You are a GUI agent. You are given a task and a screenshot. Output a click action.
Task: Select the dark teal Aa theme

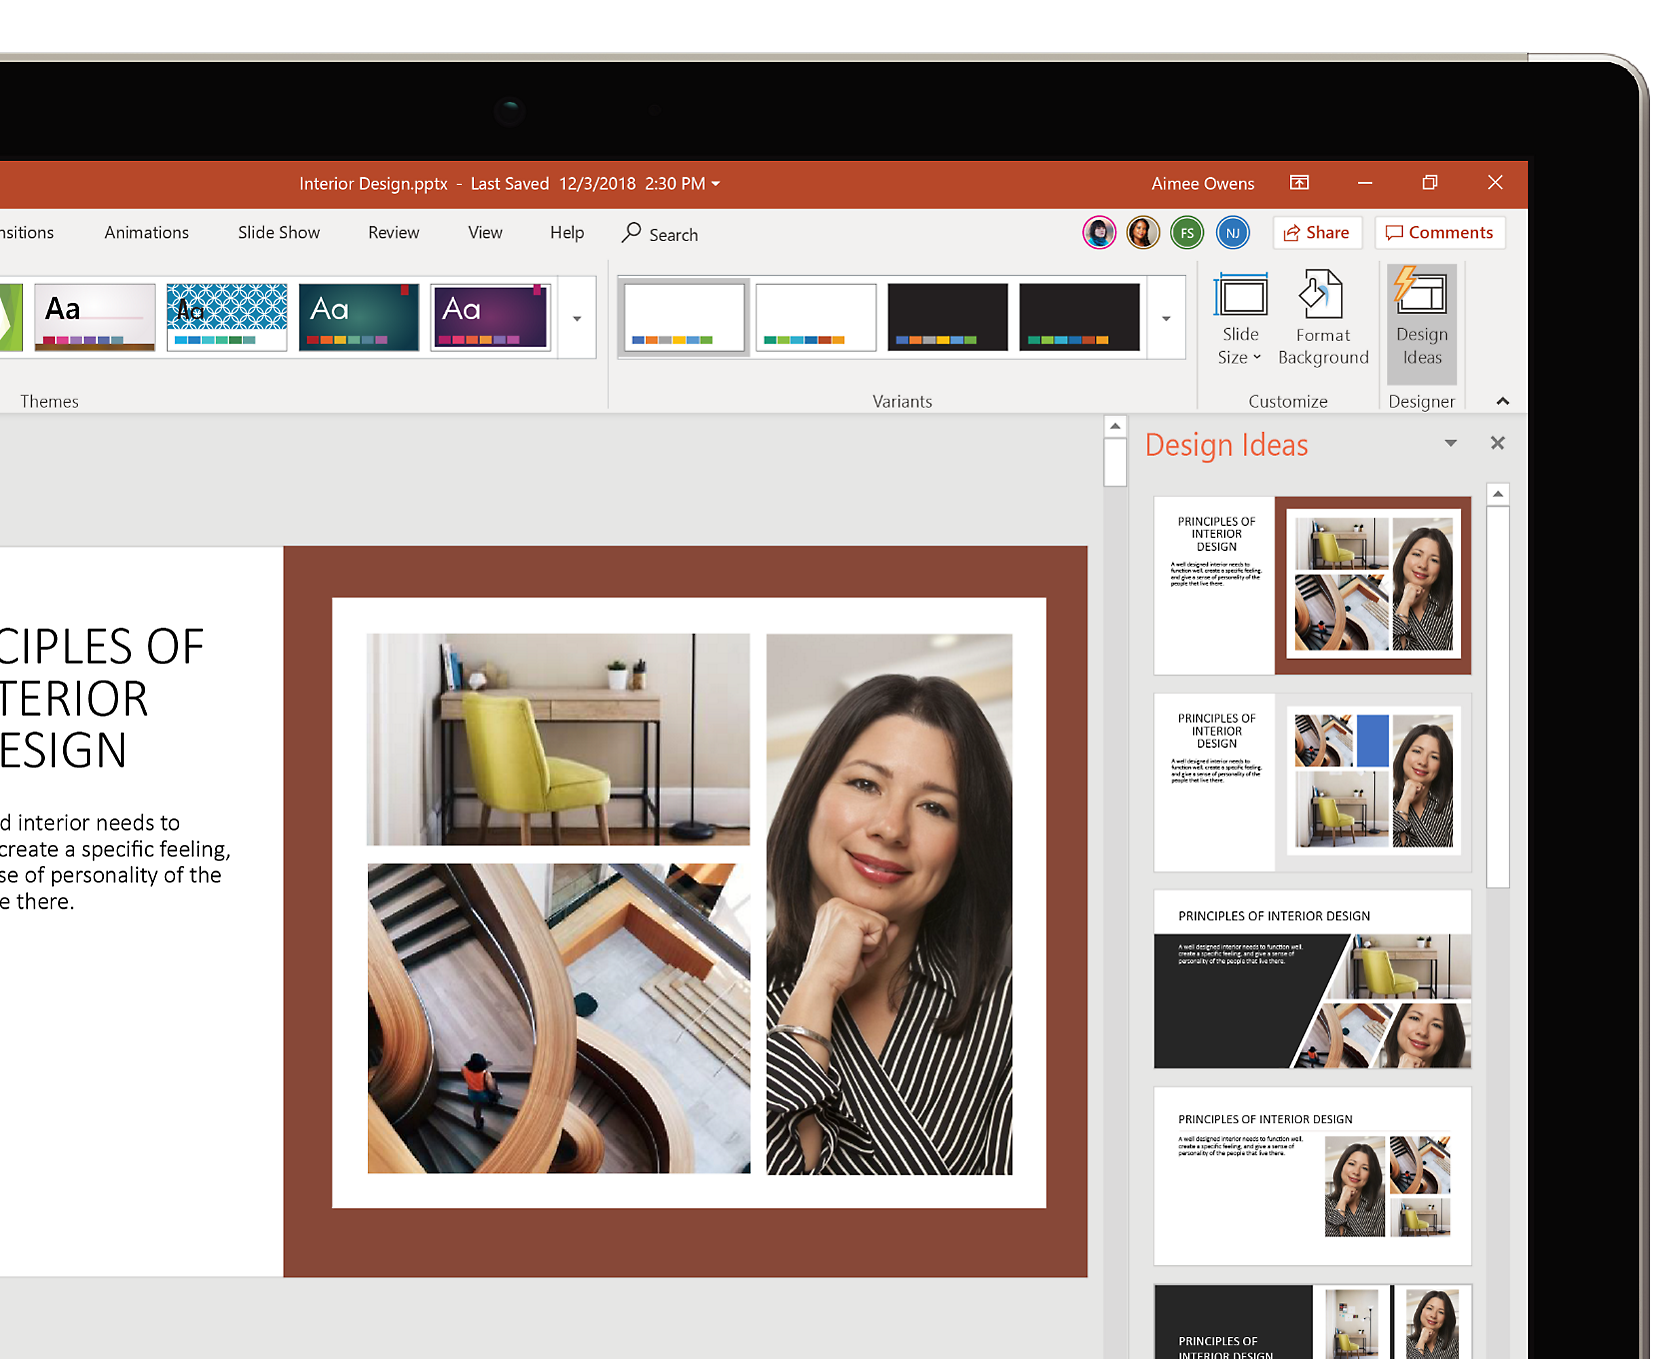pos(359,316)
